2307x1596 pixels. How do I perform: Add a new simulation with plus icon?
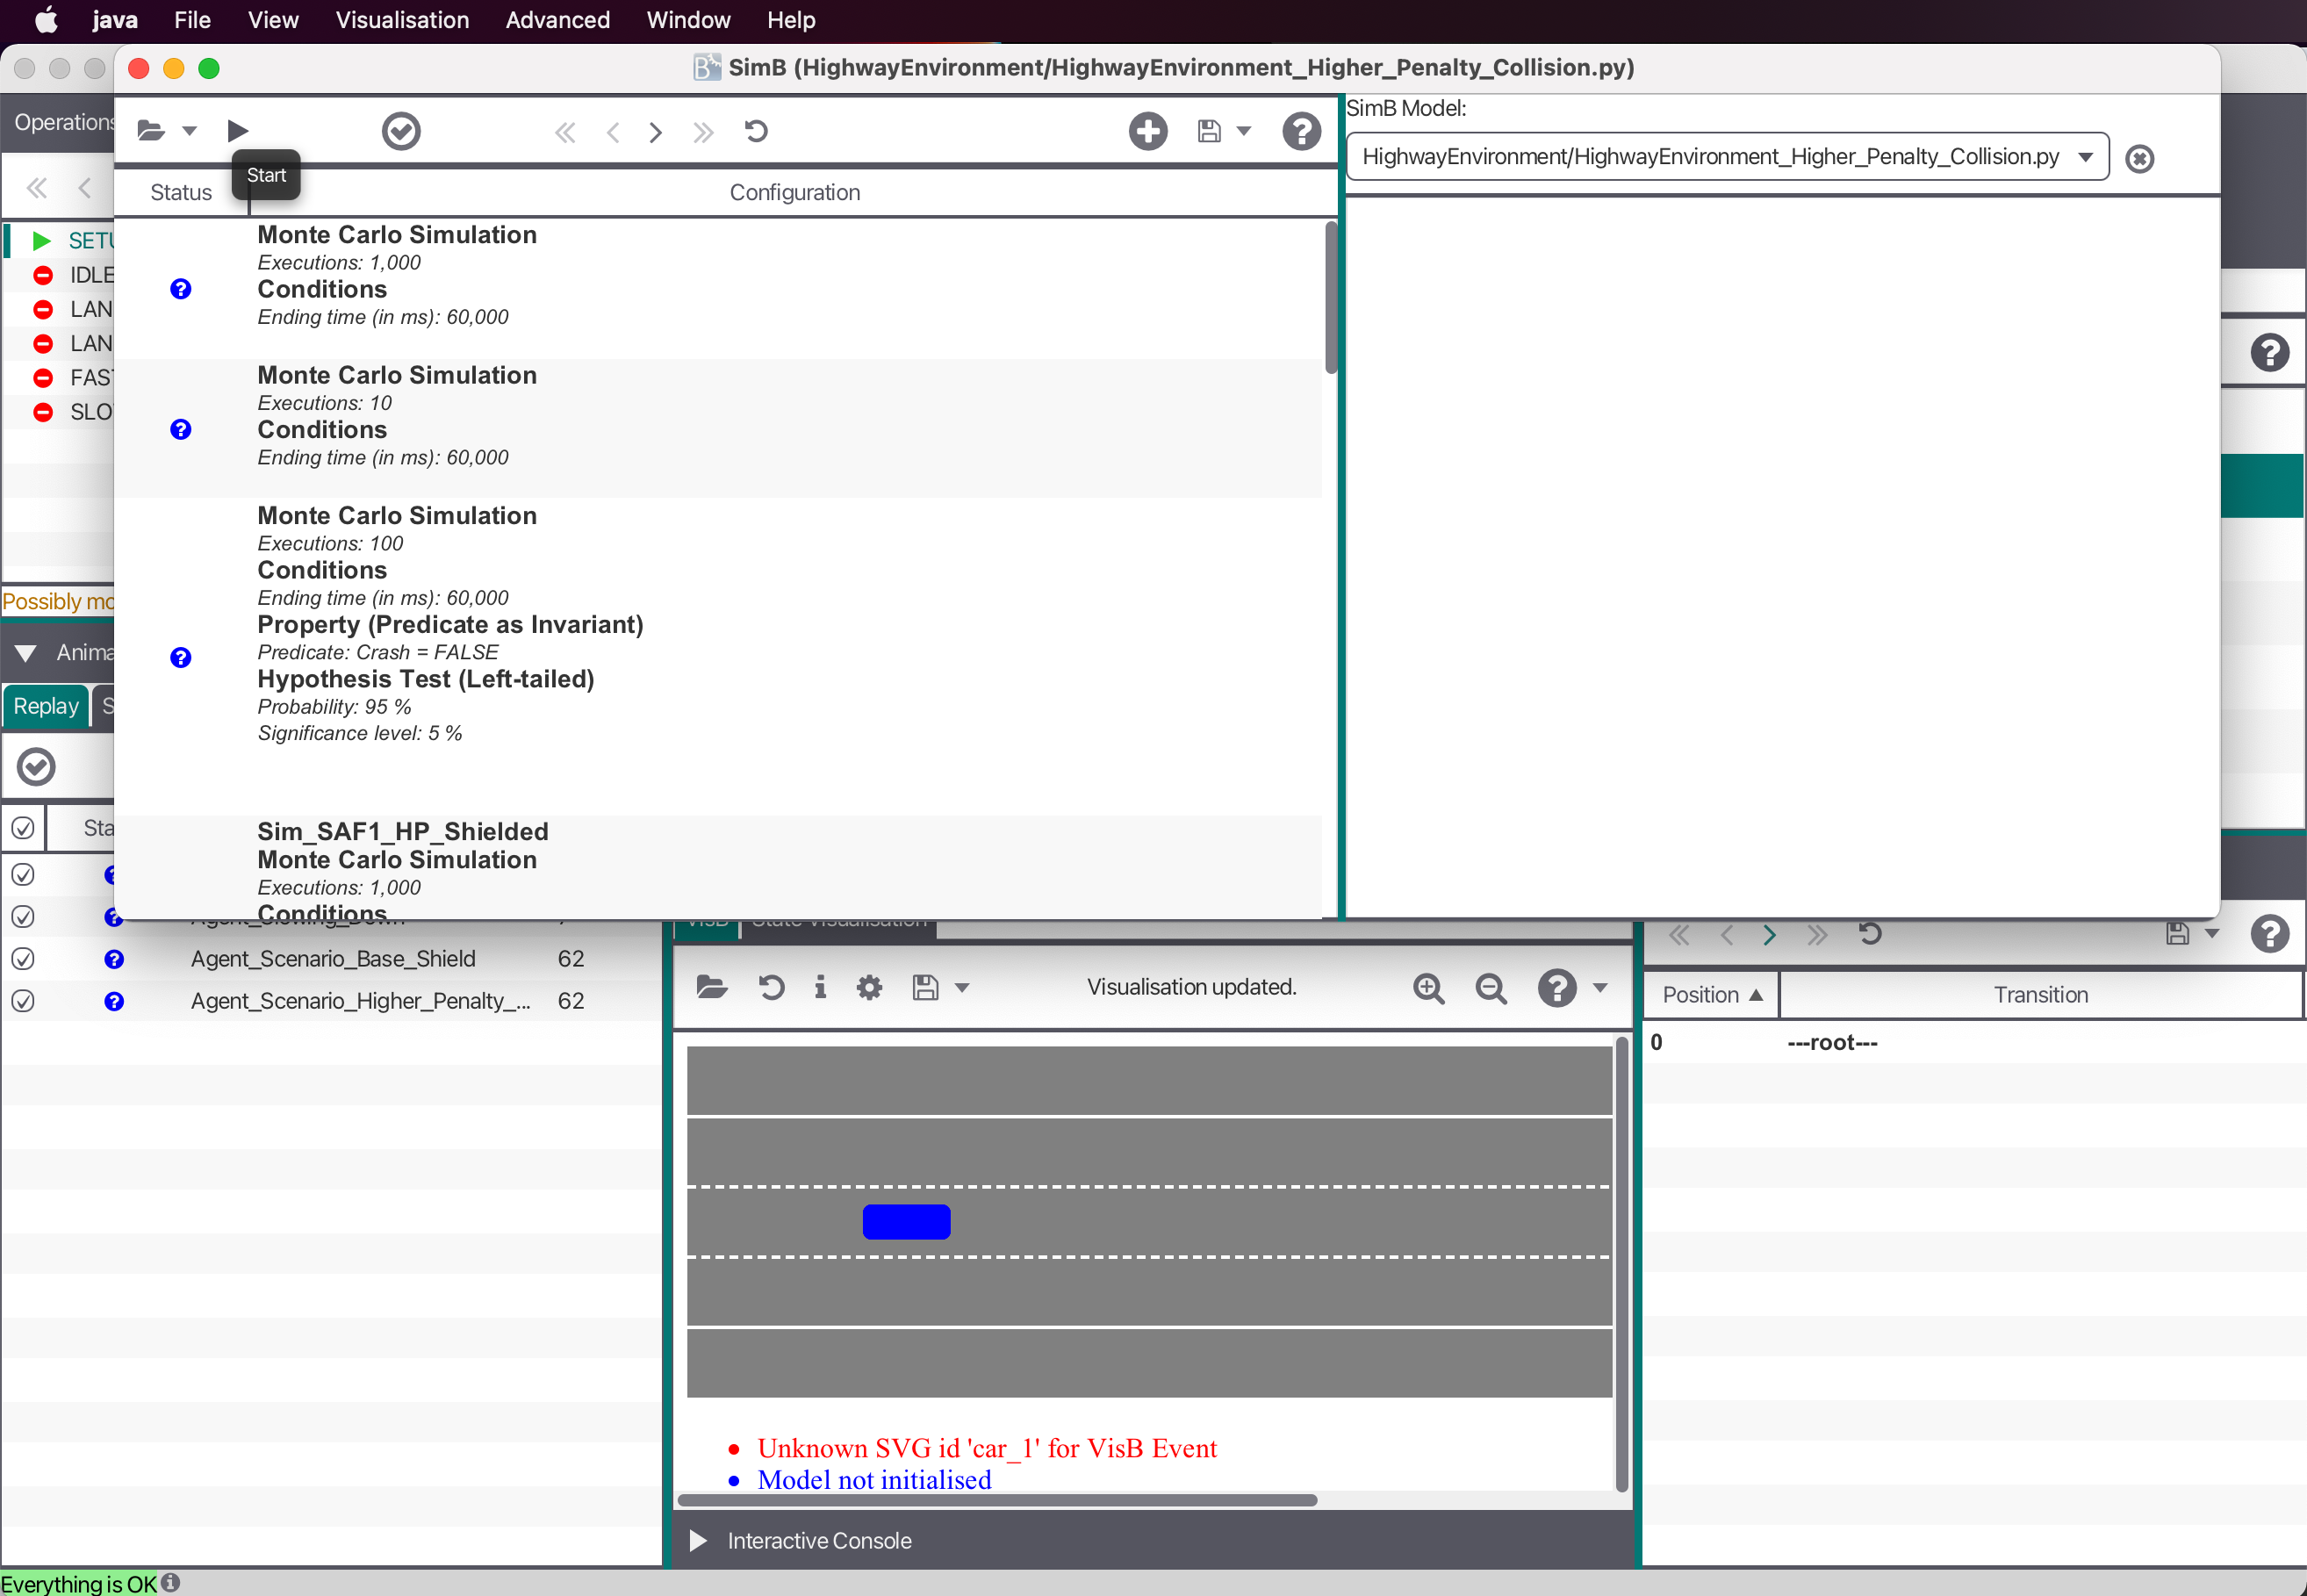click(x=1148, y=131)
